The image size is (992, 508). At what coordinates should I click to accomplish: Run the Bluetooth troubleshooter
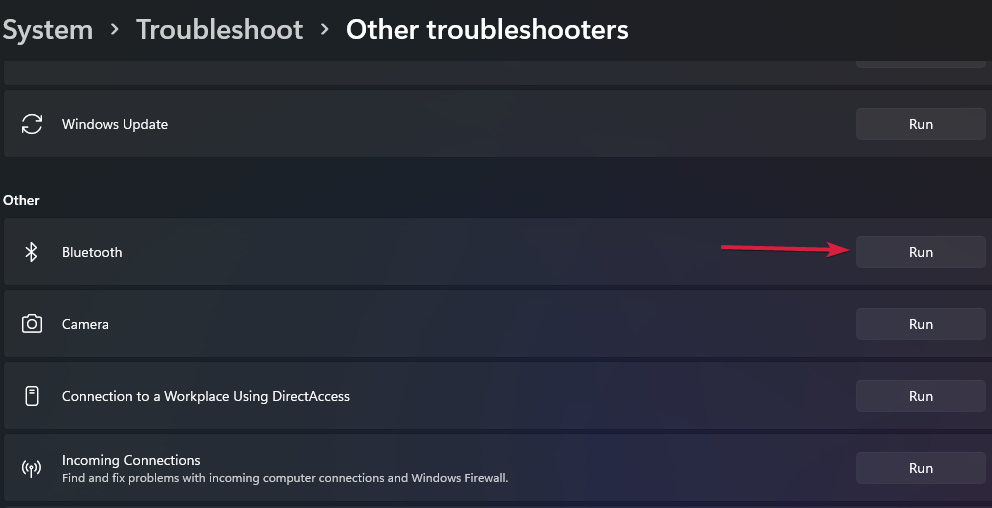coord(920,252)
